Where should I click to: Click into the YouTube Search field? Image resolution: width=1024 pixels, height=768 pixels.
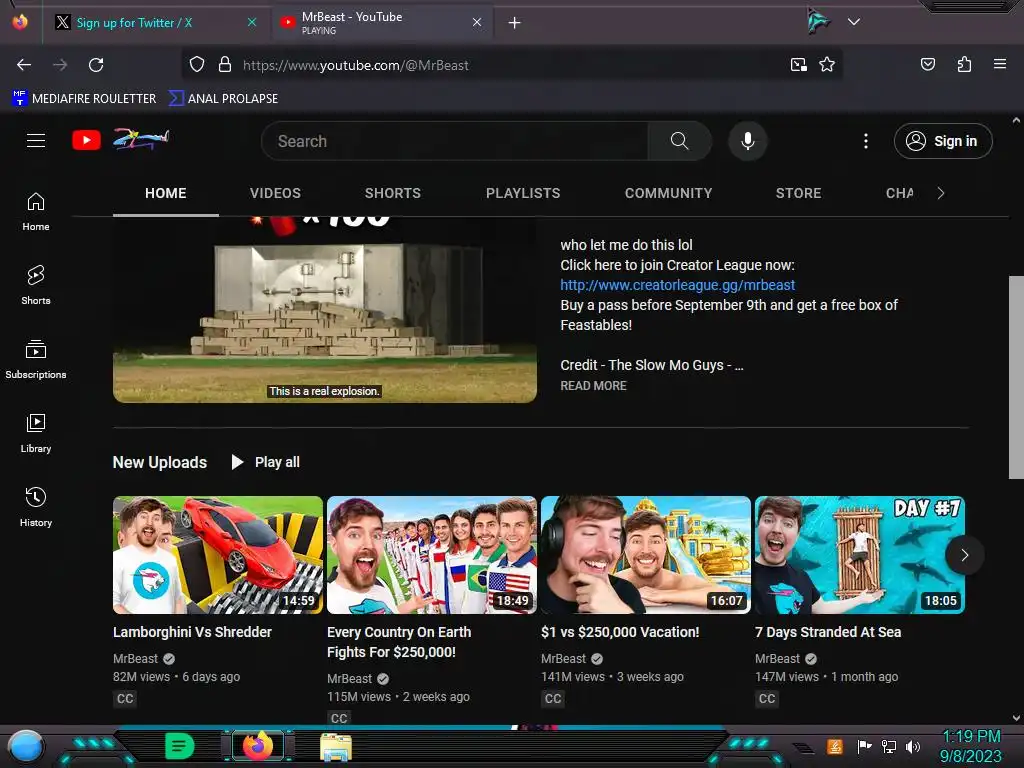(455, 141)
